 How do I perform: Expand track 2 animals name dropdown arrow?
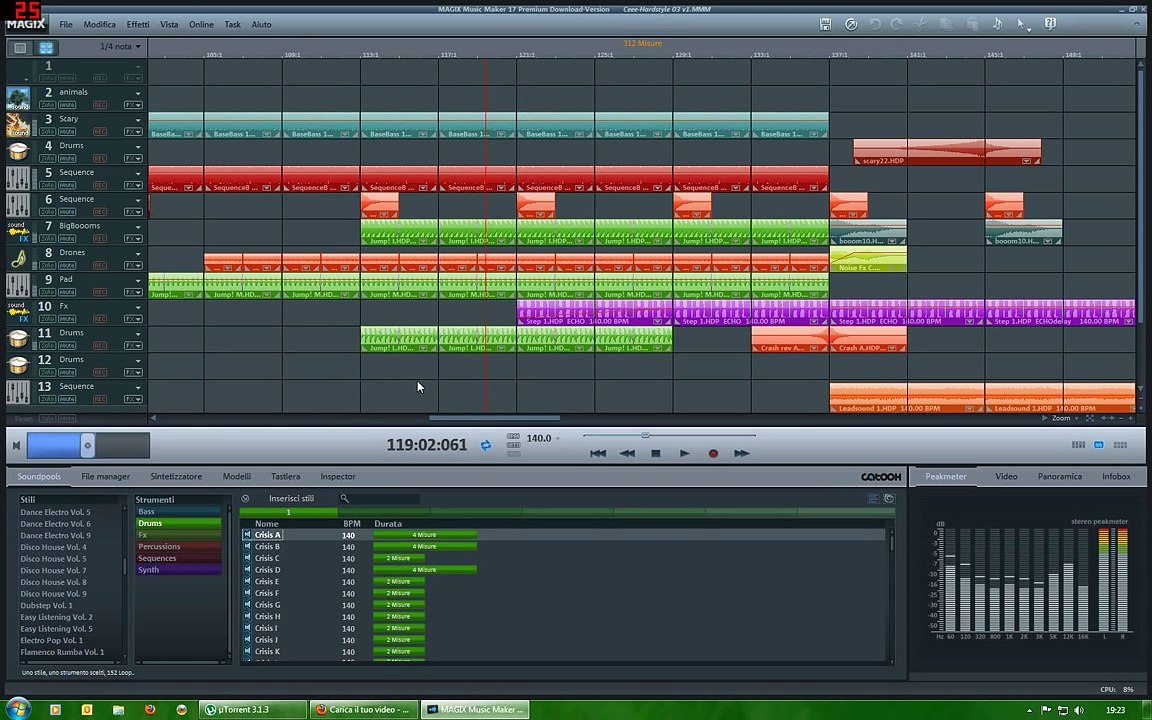click(137, 93)
